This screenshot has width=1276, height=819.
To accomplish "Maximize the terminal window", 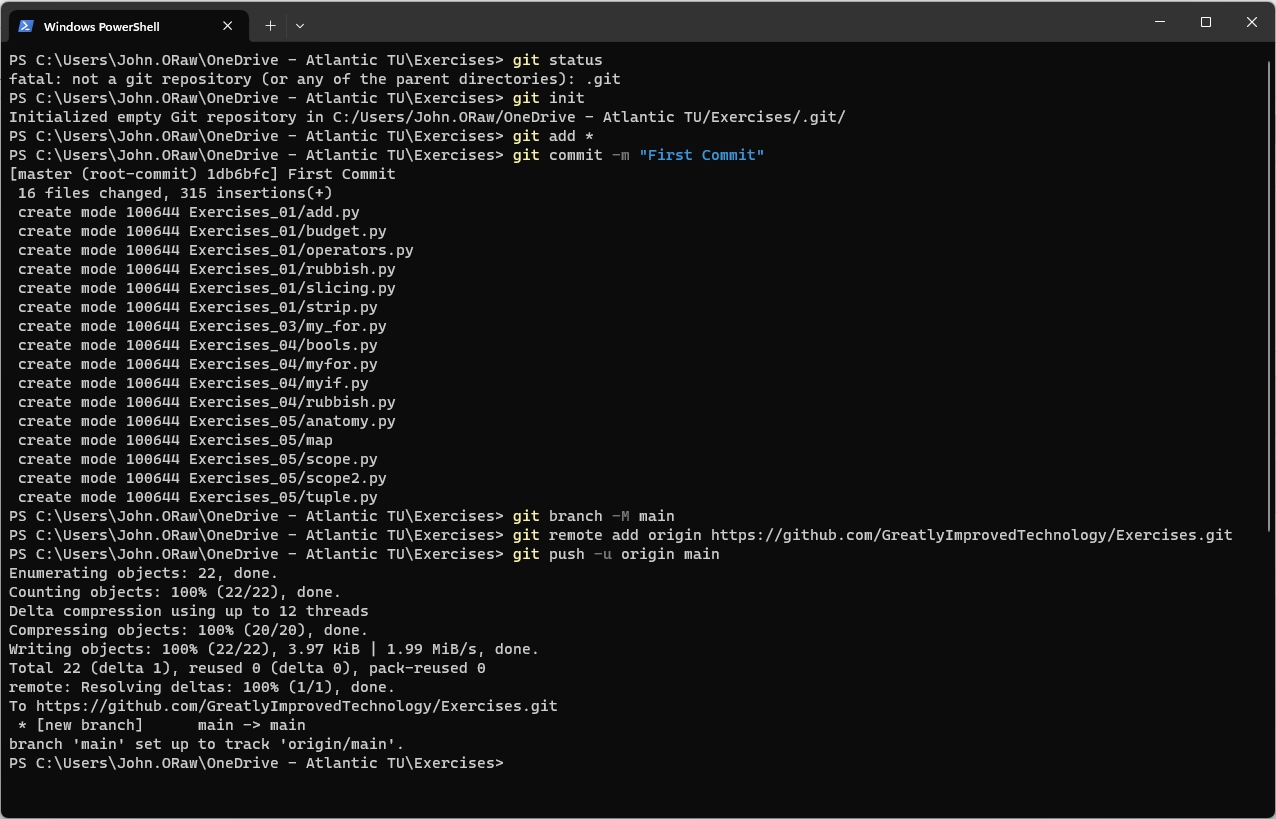I will coord(1206,22).
